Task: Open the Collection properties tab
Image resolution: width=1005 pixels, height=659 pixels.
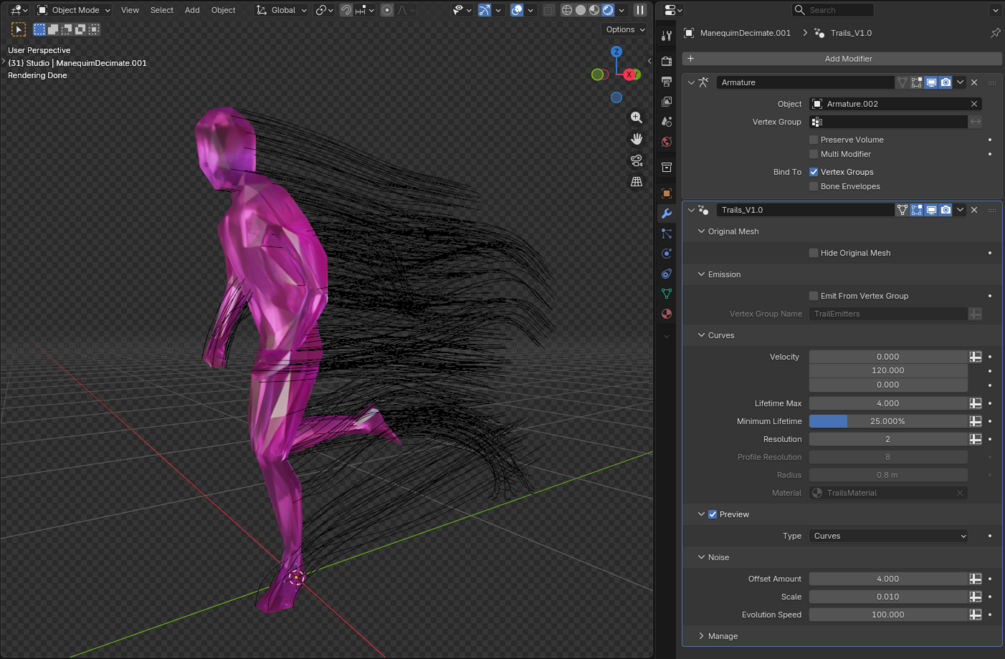Action: (667, 167)
